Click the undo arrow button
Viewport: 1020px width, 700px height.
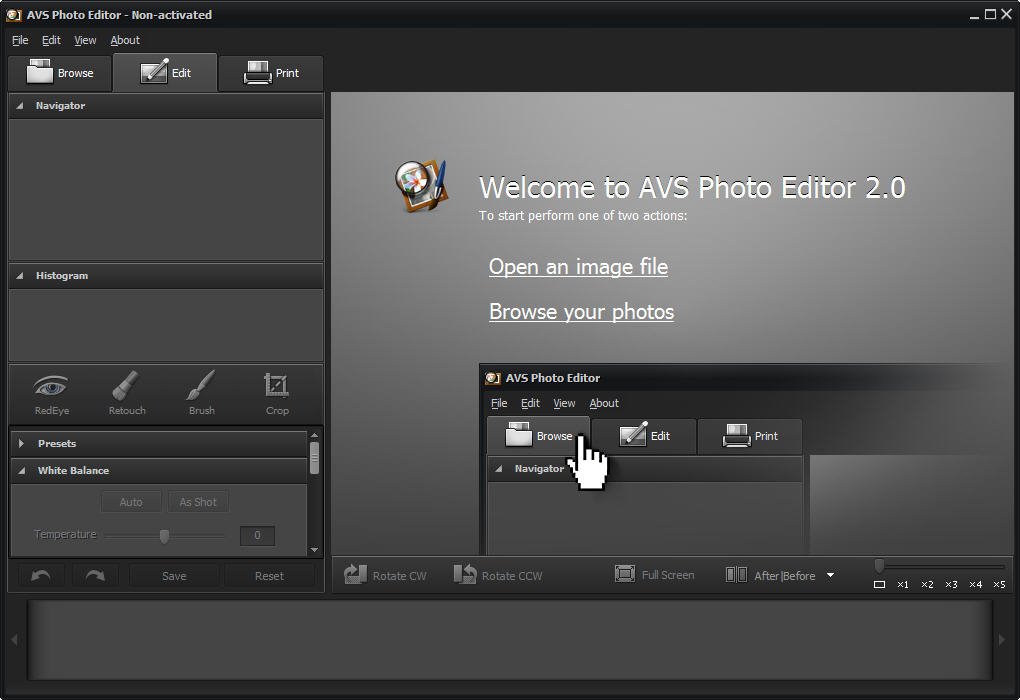tap(41, 576)
